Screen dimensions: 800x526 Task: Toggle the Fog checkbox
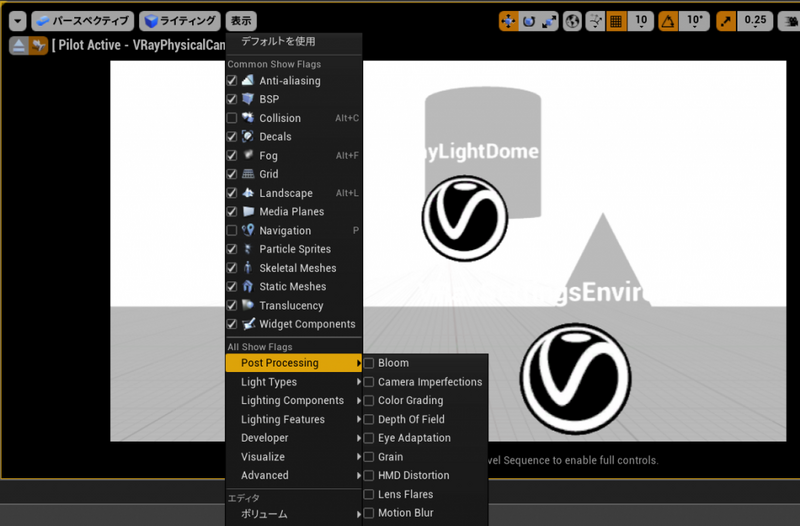point(232,155)
